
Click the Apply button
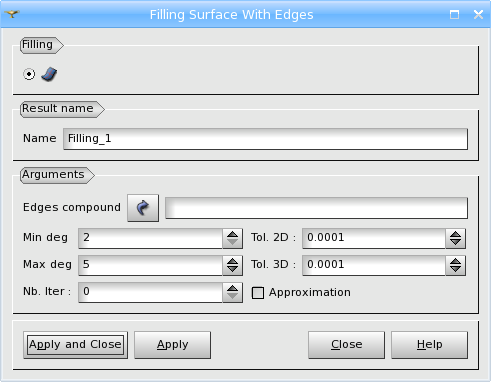pos(172,345)
